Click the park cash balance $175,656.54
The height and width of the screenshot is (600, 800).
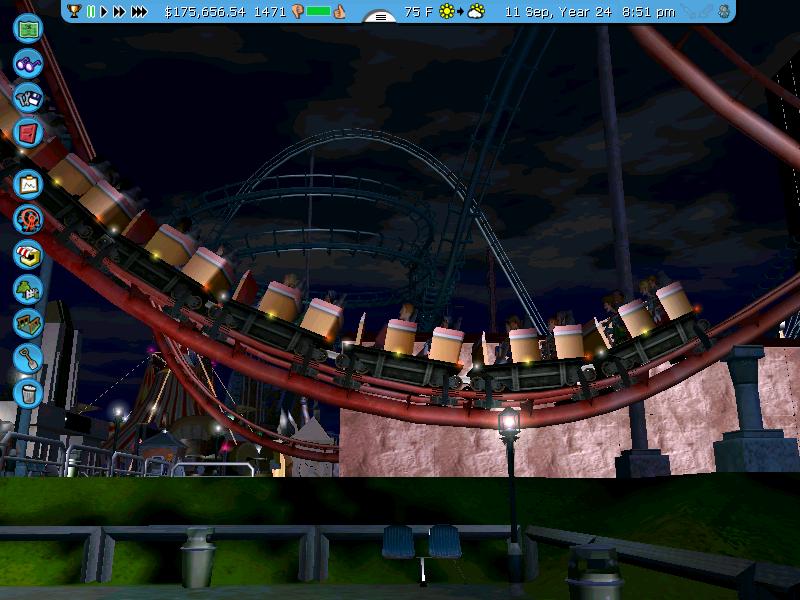pyautogui.click(x=205, y=12)
